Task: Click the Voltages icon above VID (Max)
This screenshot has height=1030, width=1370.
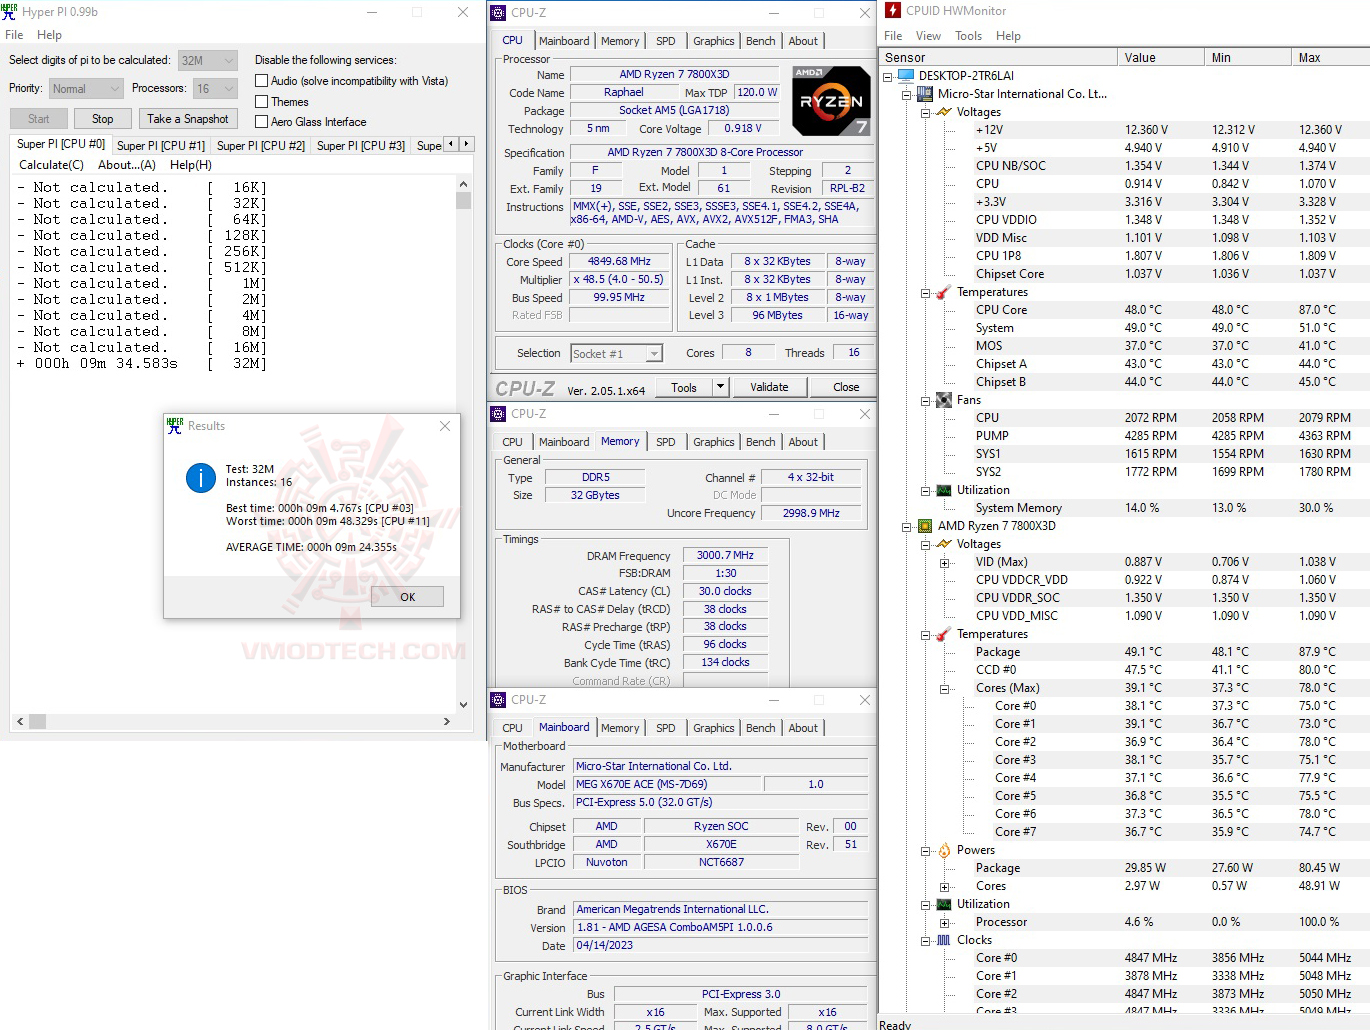Action: (x=944, y=544)
